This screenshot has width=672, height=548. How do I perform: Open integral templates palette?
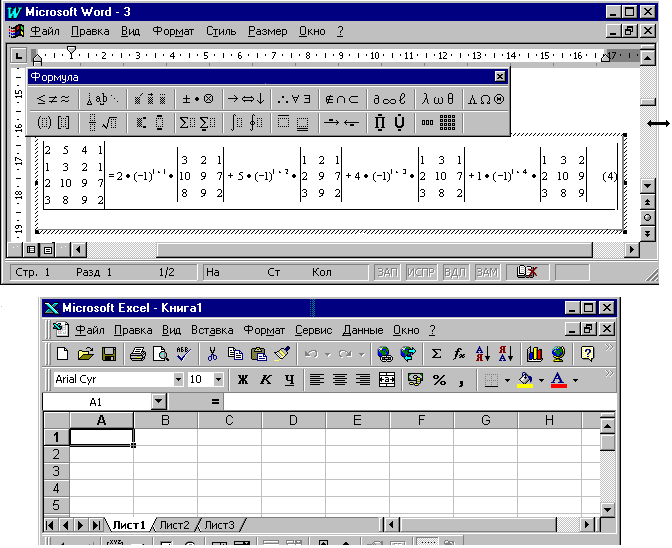point(246,123)
